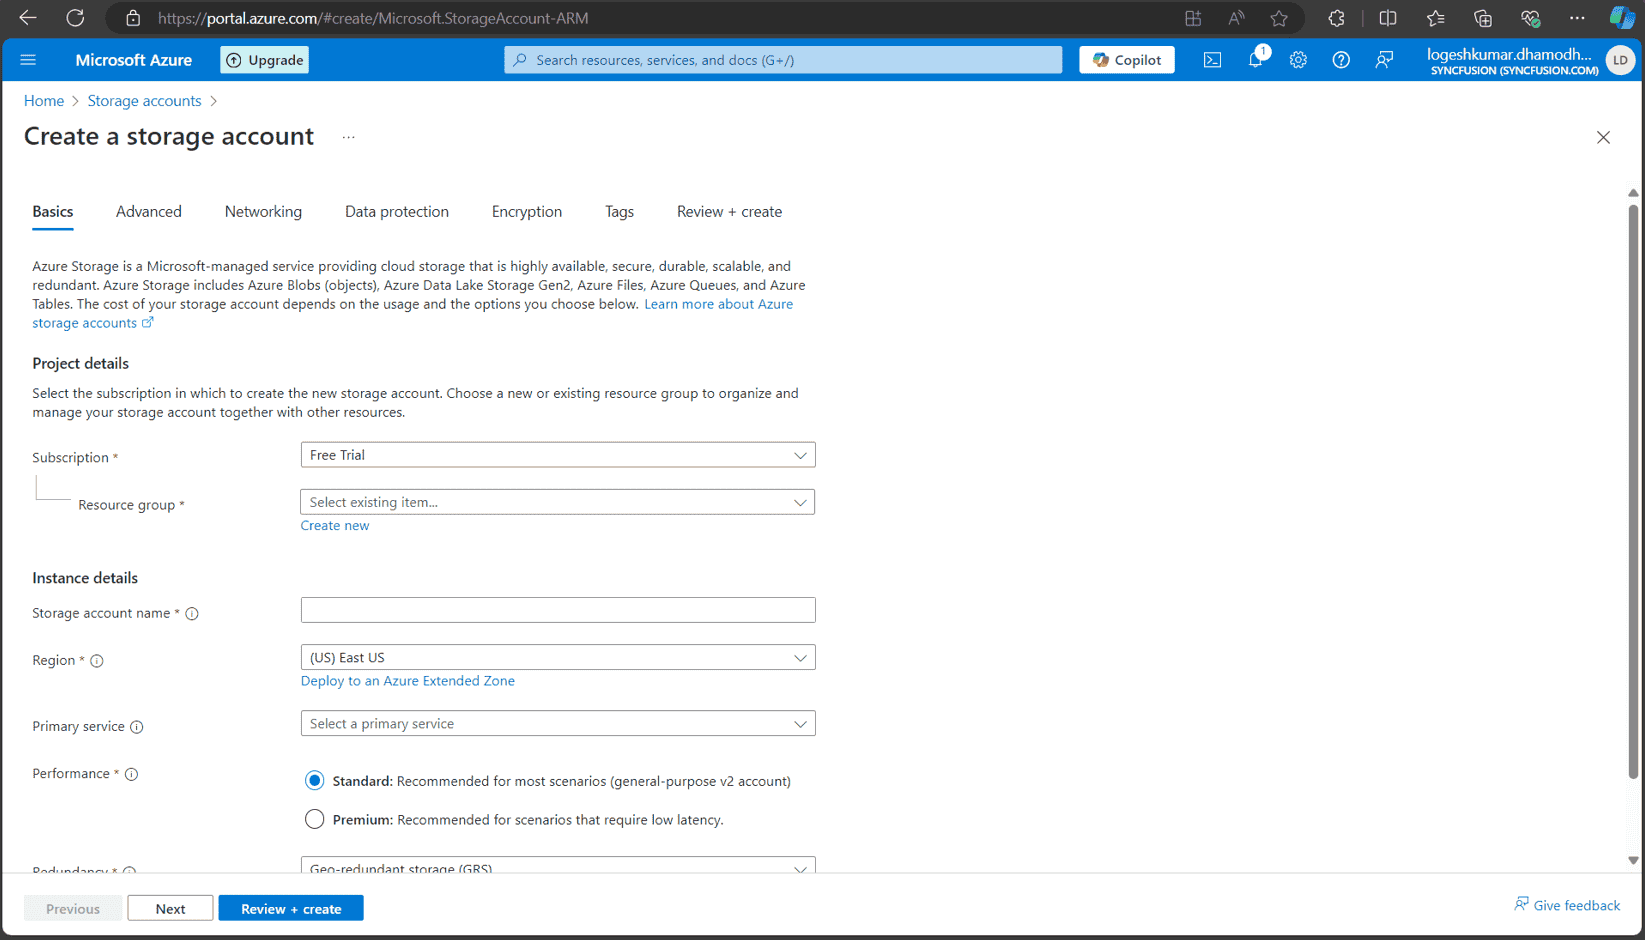1645x940 pixels.
Task: Open the Feedback icon in the top bar
Action: [x=1384, y=60]
